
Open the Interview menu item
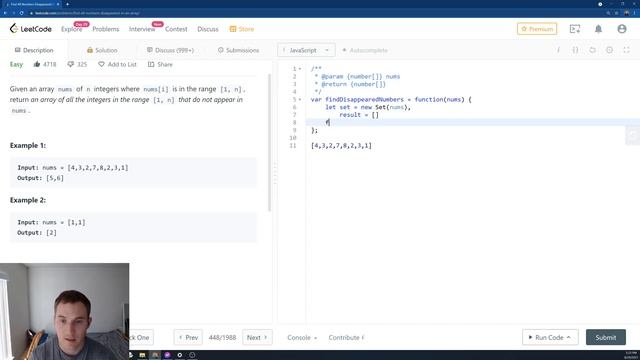click(x=142, y=29)
